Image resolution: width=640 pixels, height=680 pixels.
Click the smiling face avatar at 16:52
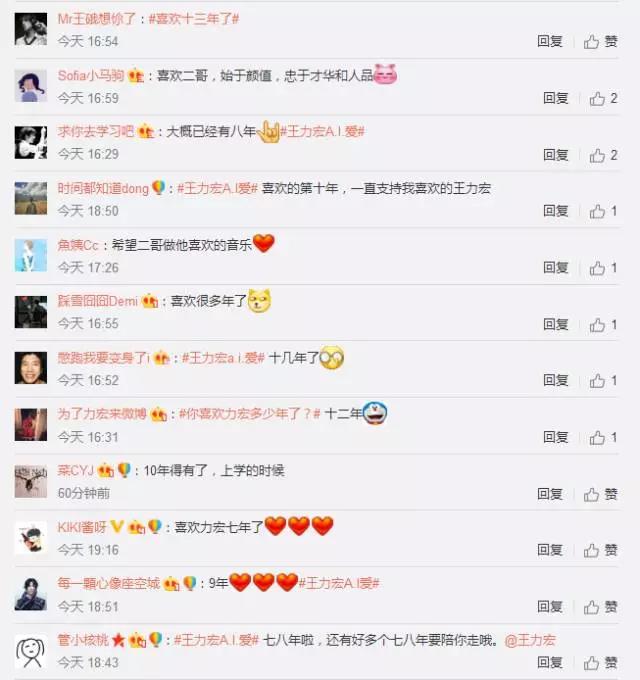point(31,368)
